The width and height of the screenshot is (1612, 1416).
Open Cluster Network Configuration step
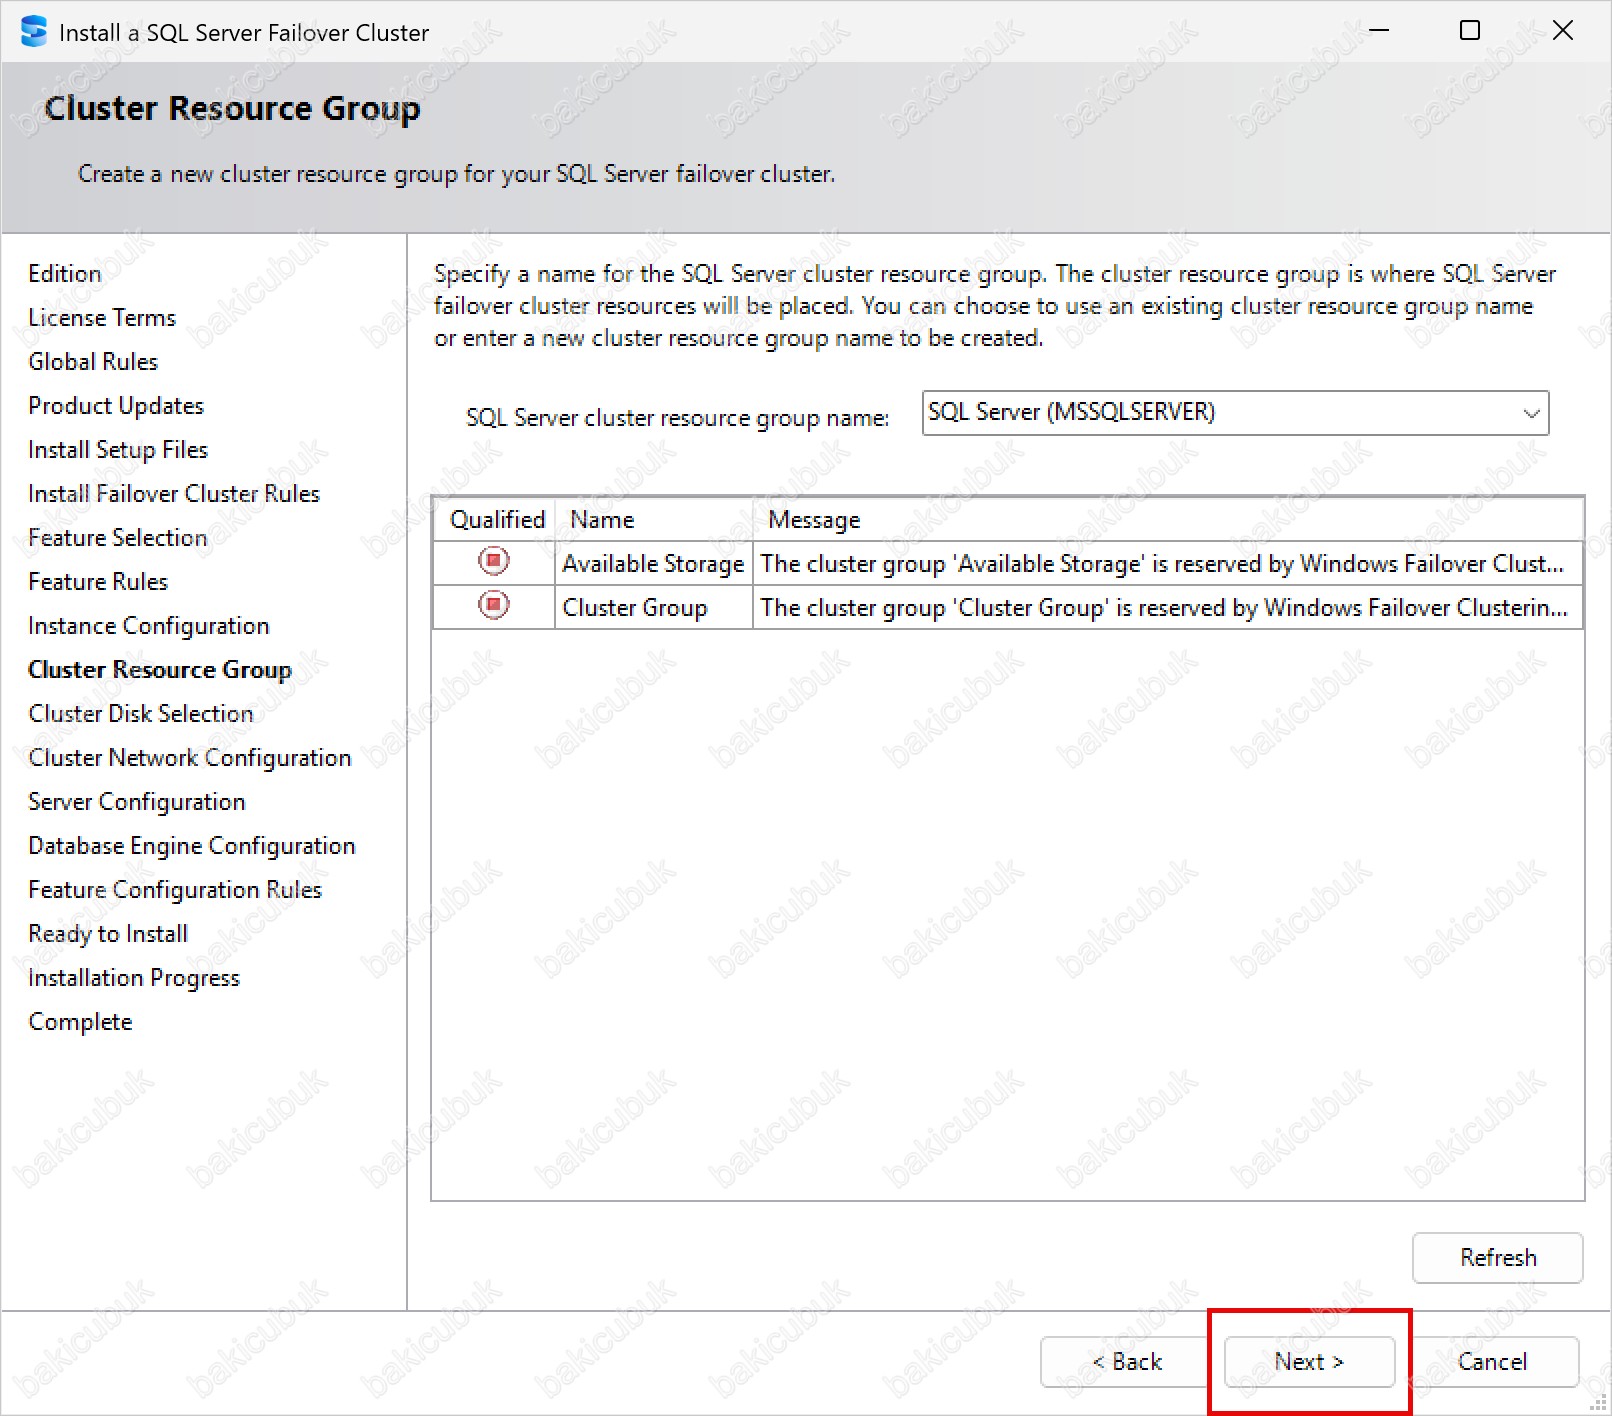tap(190, 758)
